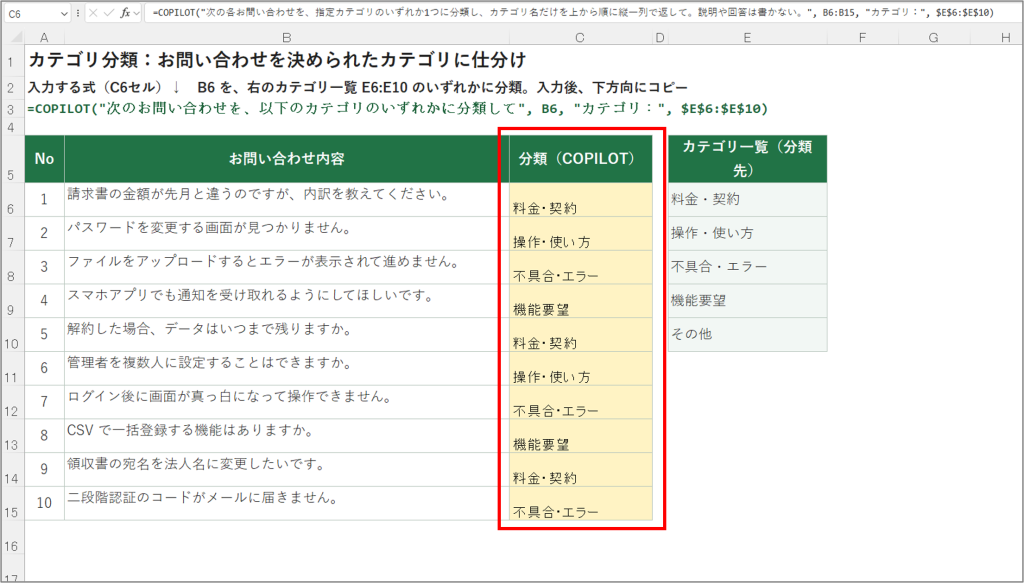Screen dimensions: 1024x583
Task: Select cell C8 result 不具合・エラー
Action: (x=580, y=267)
